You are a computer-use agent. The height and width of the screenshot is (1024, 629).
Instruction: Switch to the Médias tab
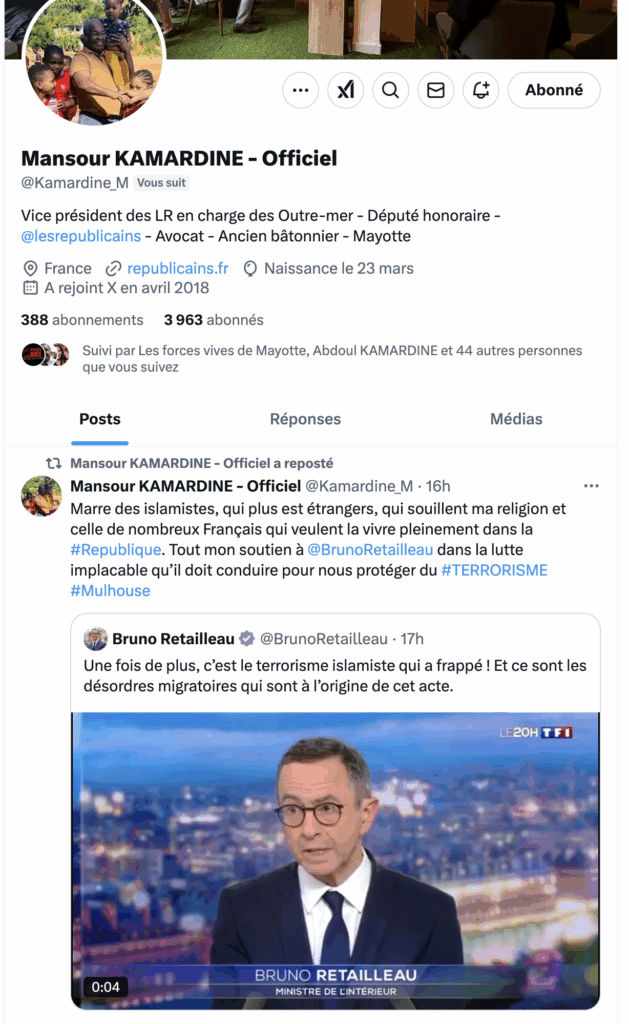(516, 419)
